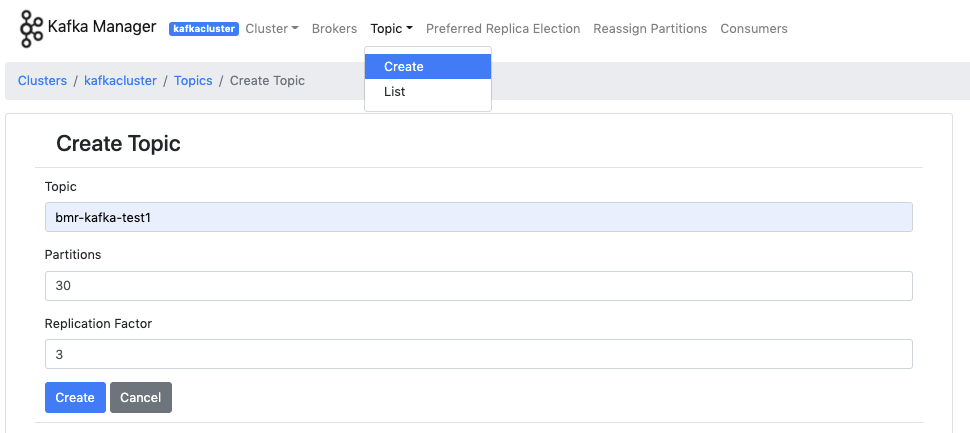Collapse the Topic dropdown menu
Screen dimensions: 970x433
point(392,28)
